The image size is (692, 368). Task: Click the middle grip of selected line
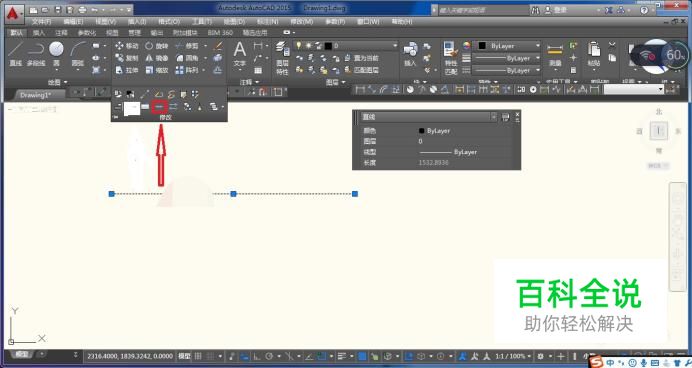[233, 194]
